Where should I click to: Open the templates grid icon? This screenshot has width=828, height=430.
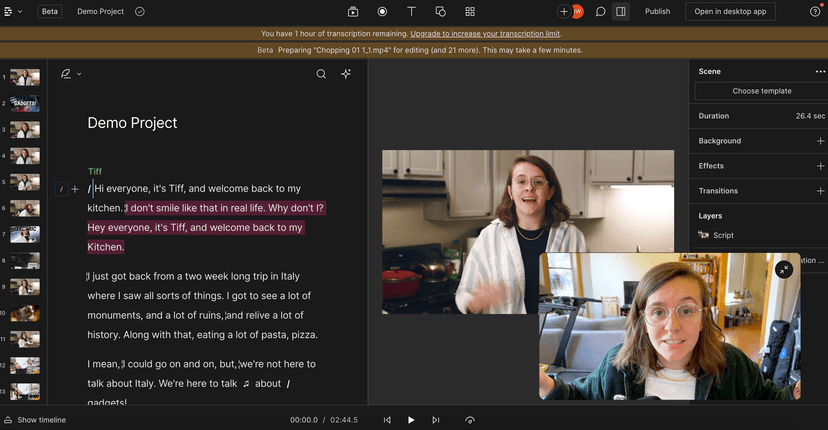point(470,12)
